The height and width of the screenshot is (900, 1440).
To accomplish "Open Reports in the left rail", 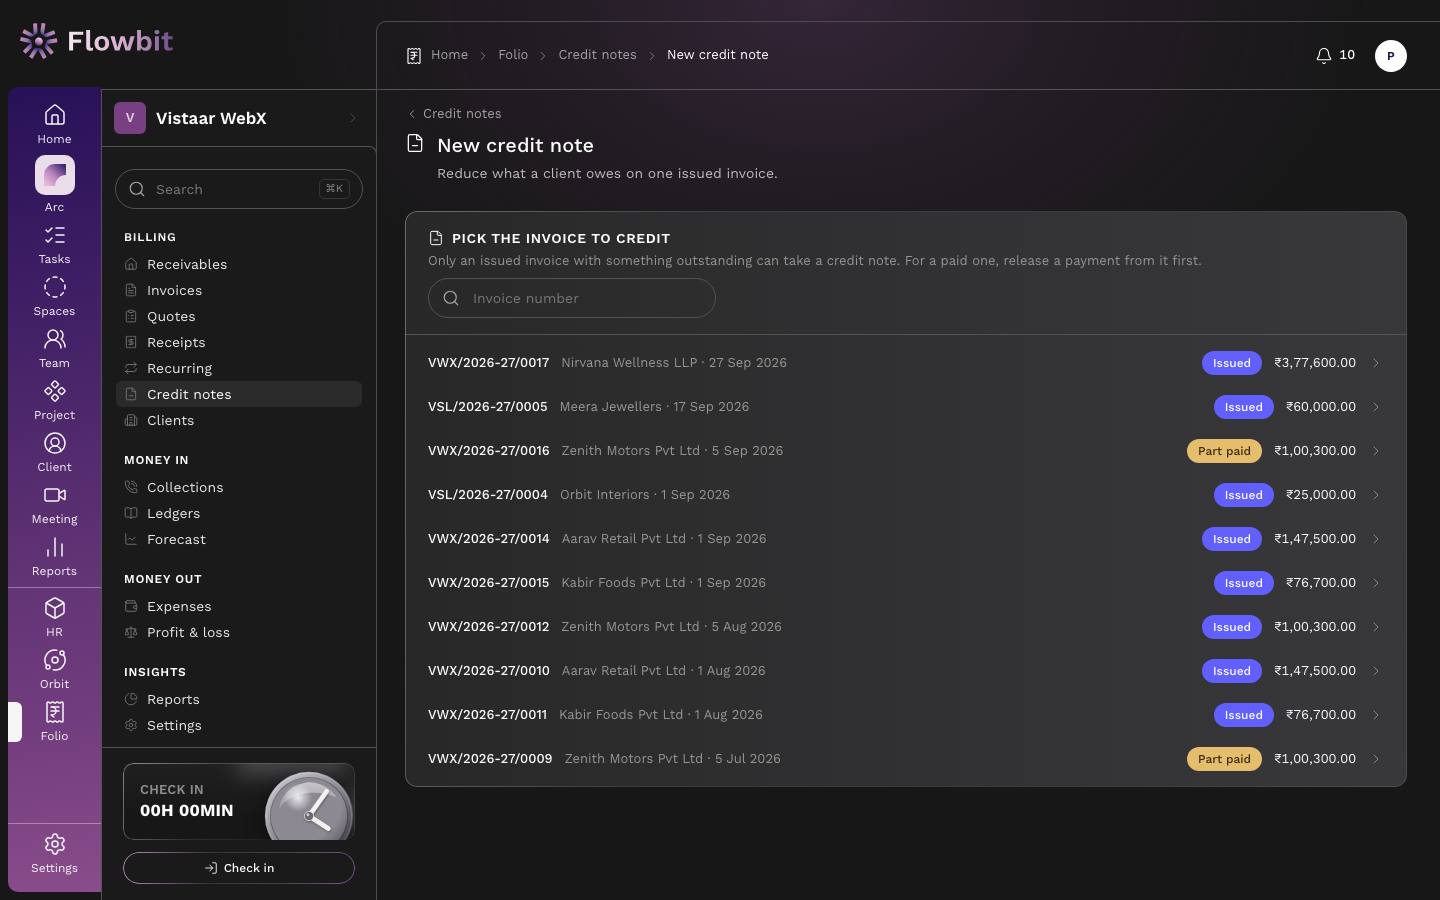I will coord(54,557).
